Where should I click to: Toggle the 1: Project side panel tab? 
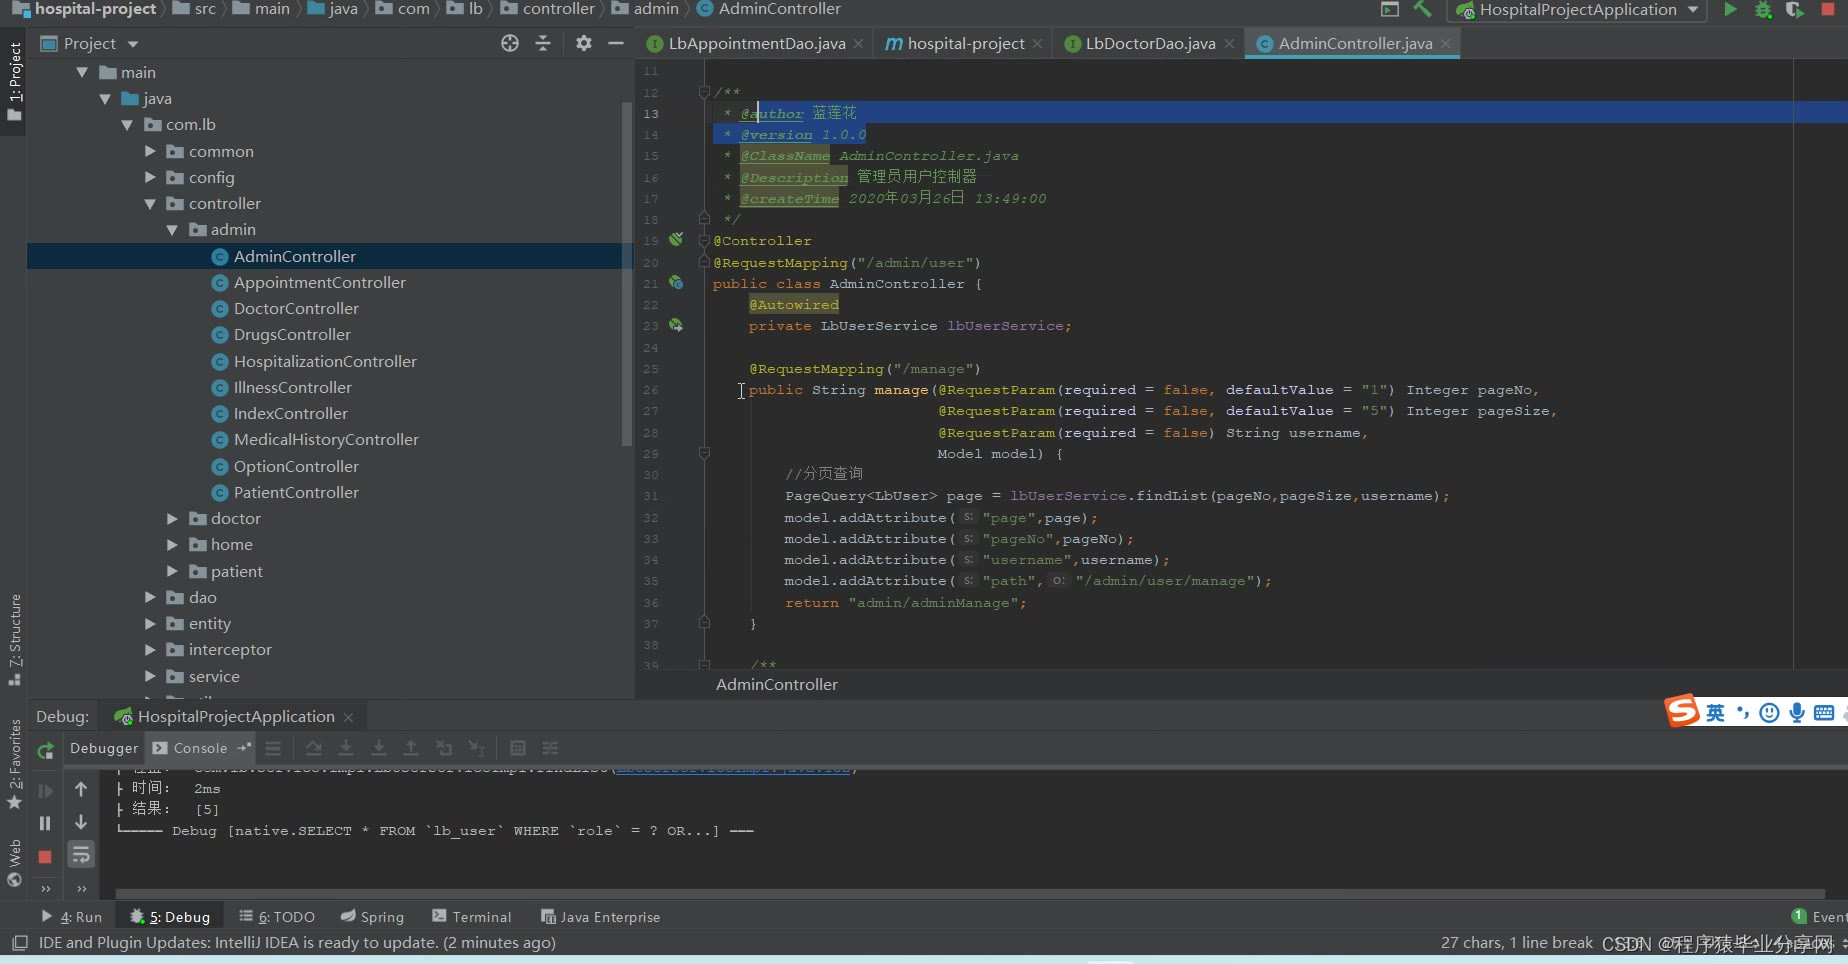(x=14, y=80)
